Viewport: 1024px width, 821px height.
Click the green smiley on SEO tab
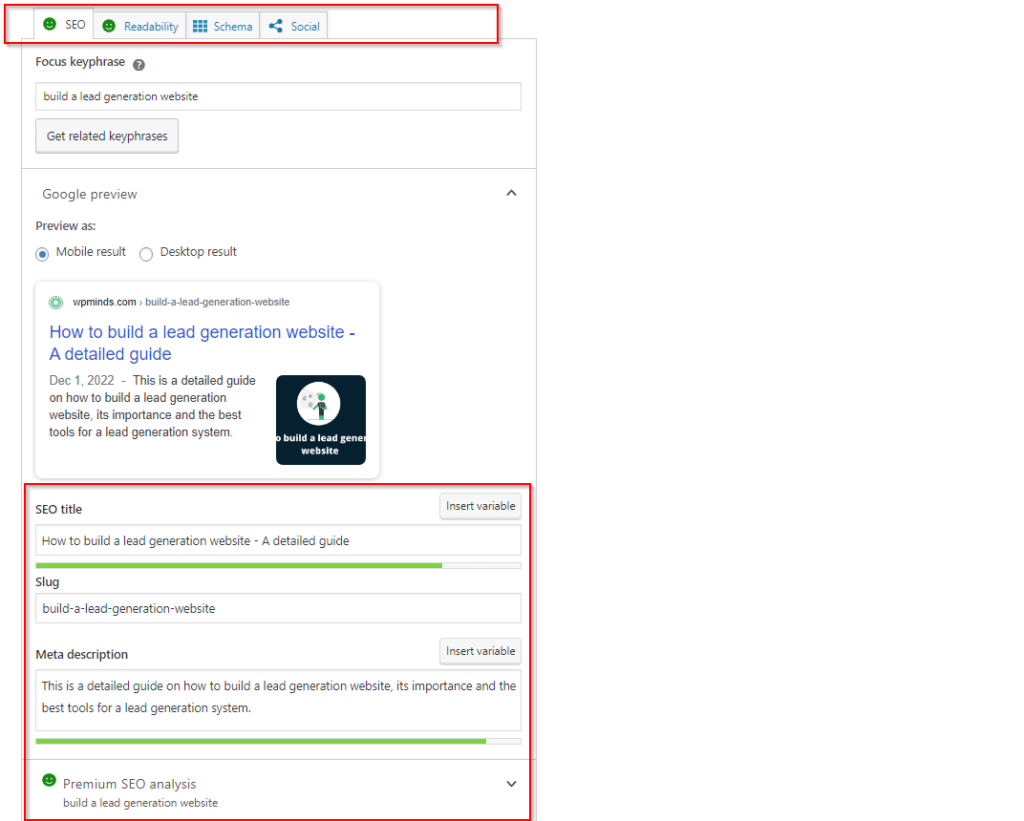[50, 24]
